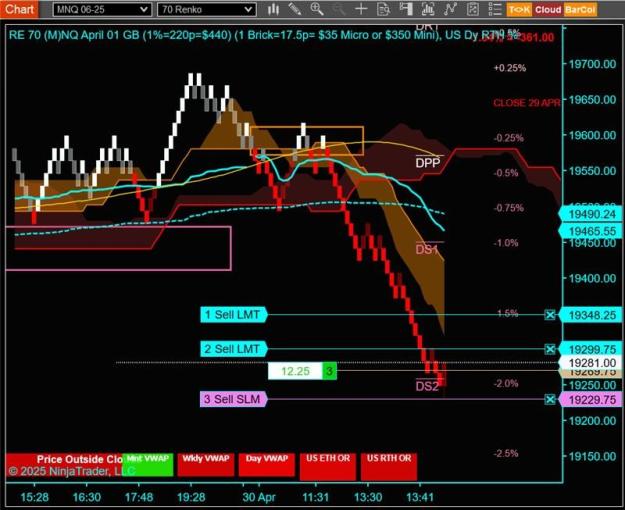Open the strategy performance icon

click(x=473, y=9)
